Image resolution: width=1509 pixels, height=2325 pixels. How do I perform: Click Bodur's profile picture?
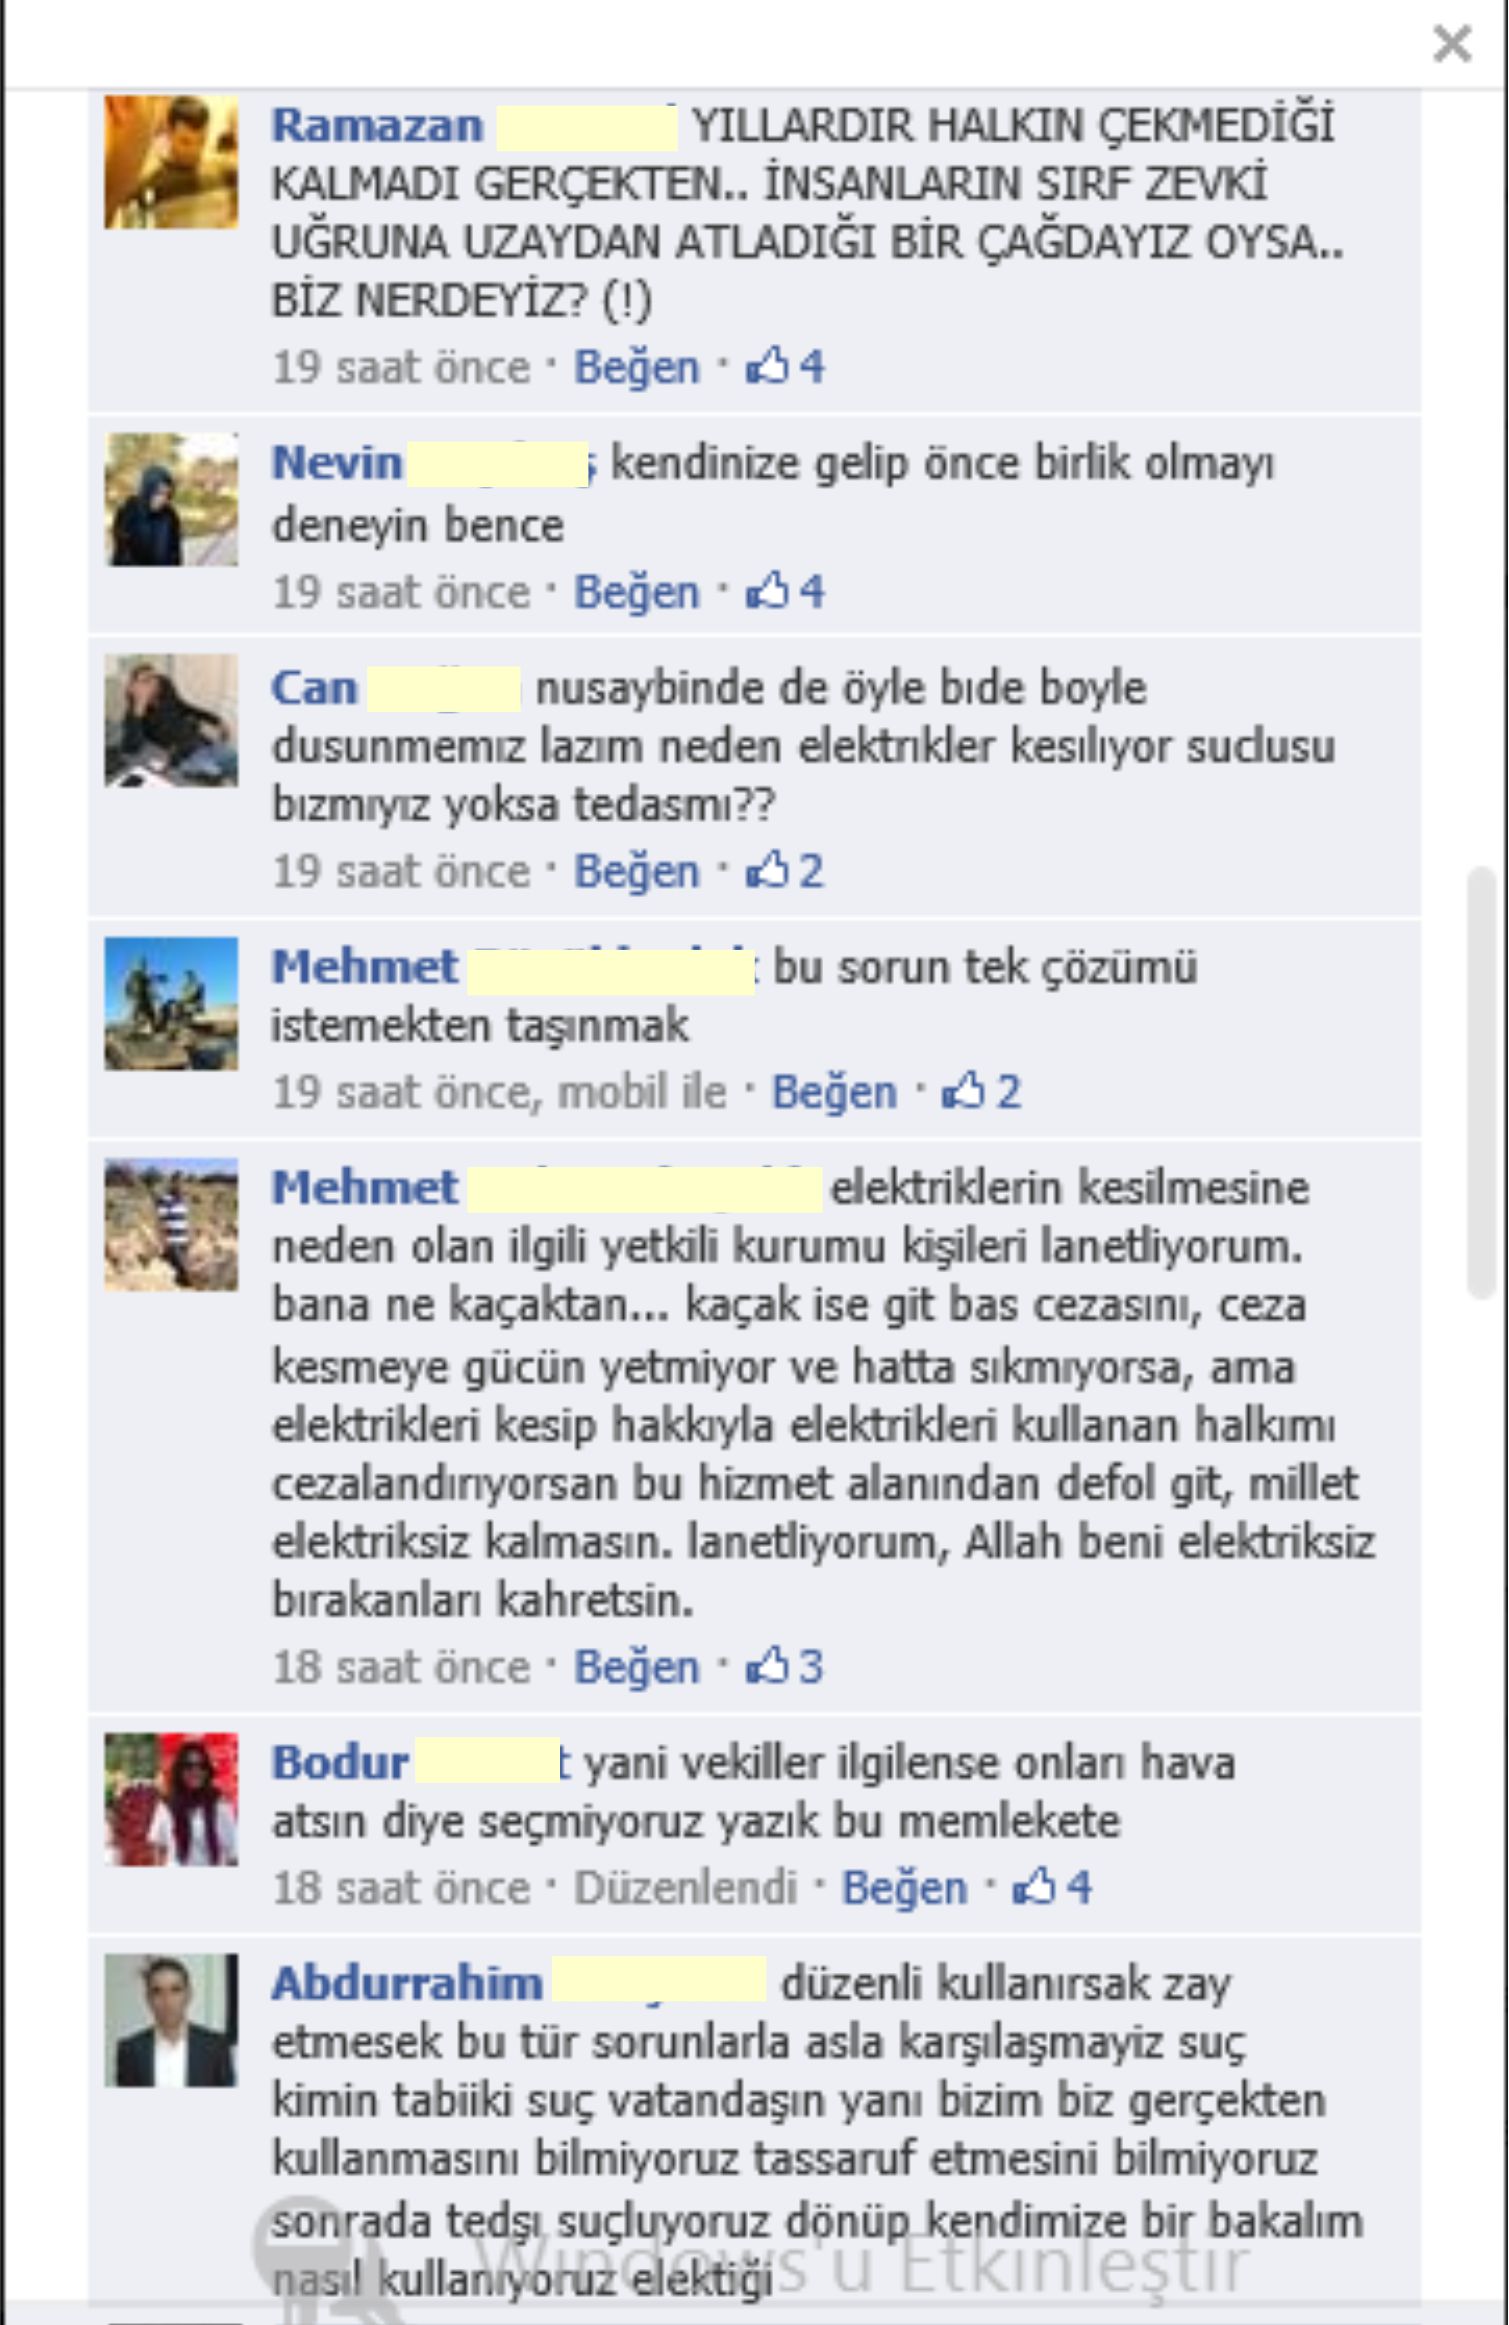coord(172,1799)
